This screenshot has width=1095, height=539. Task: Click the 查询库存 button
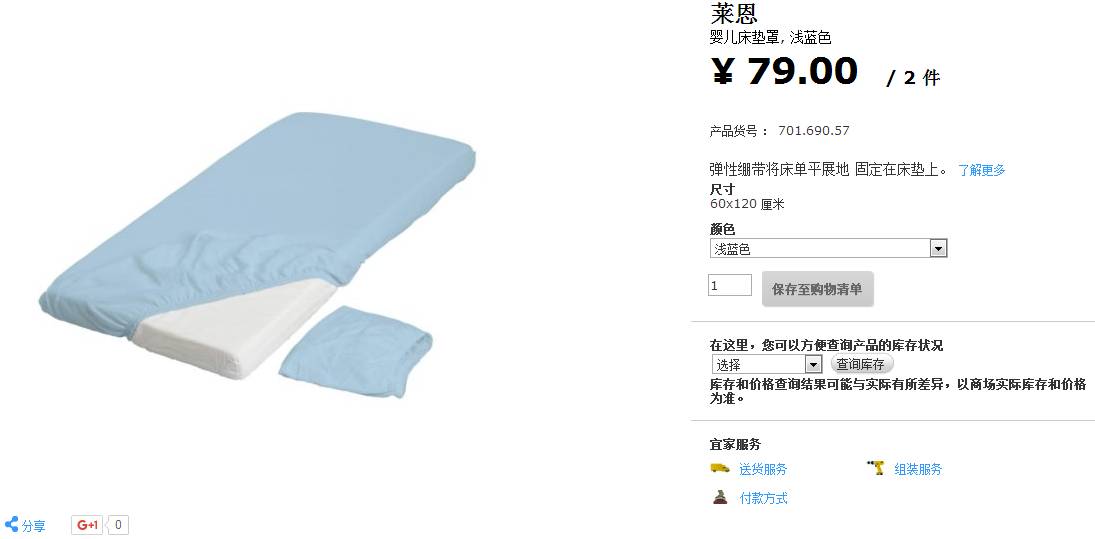click(x=861, y=364)
